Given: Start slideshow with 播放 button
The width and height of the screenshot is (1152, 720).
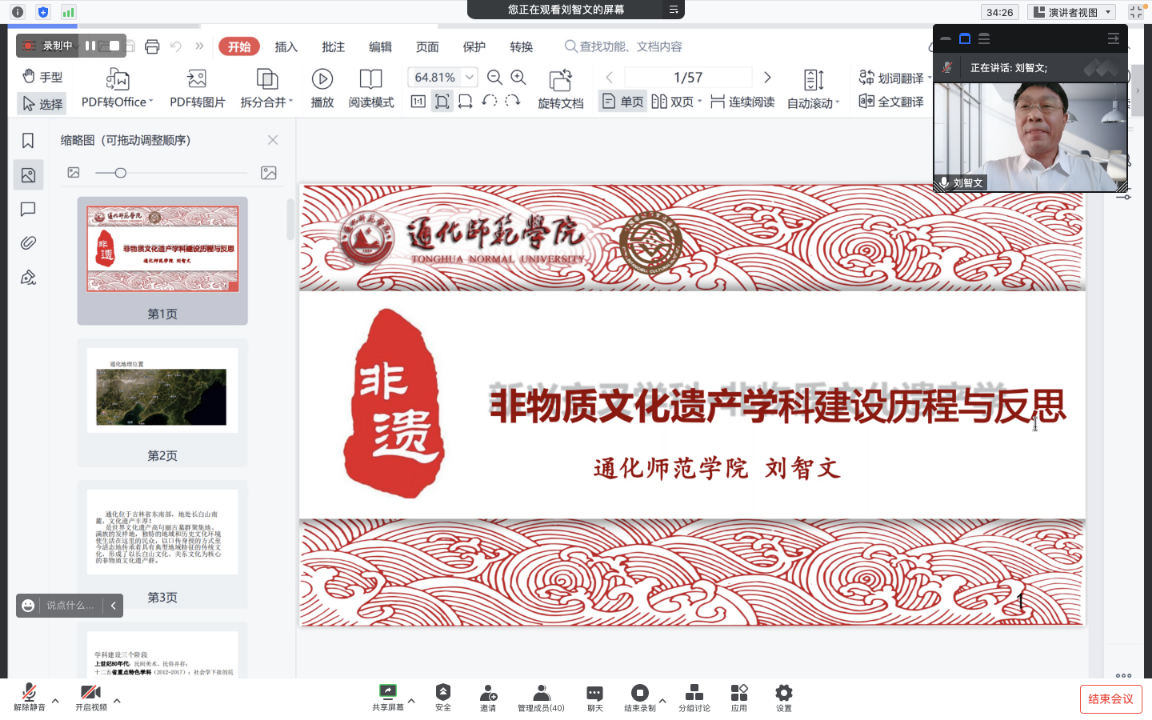Looking at the screenshot, I should click(322, 88).
